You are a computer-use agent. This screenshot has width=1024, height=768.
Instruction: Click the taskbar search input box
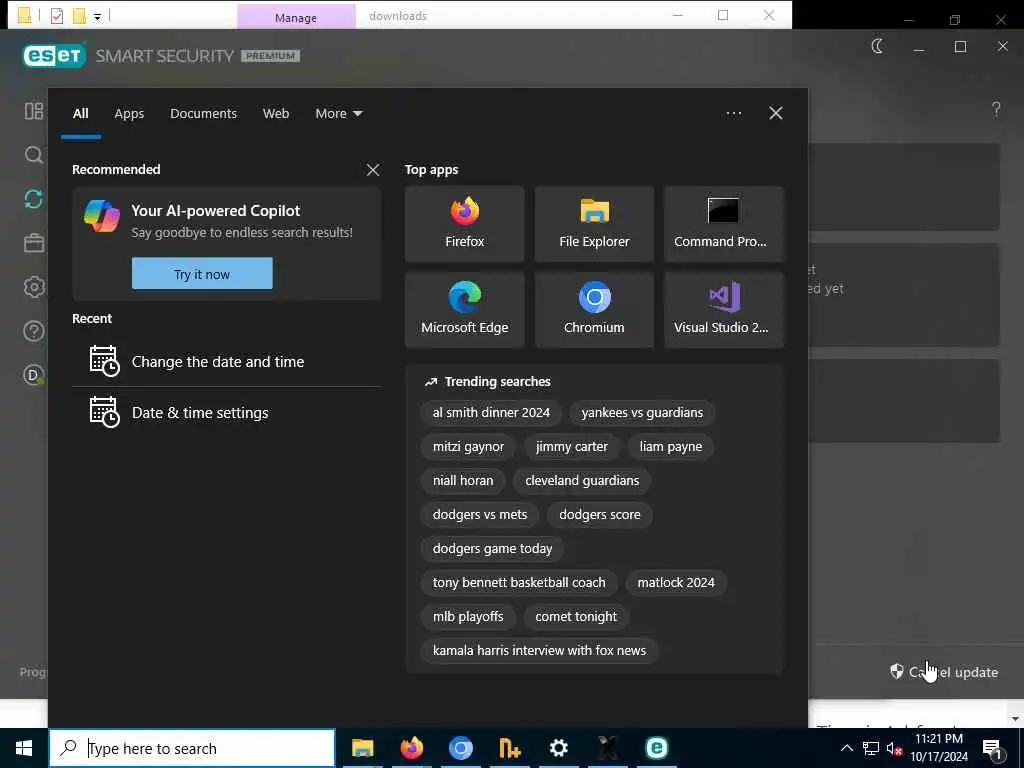192,748
